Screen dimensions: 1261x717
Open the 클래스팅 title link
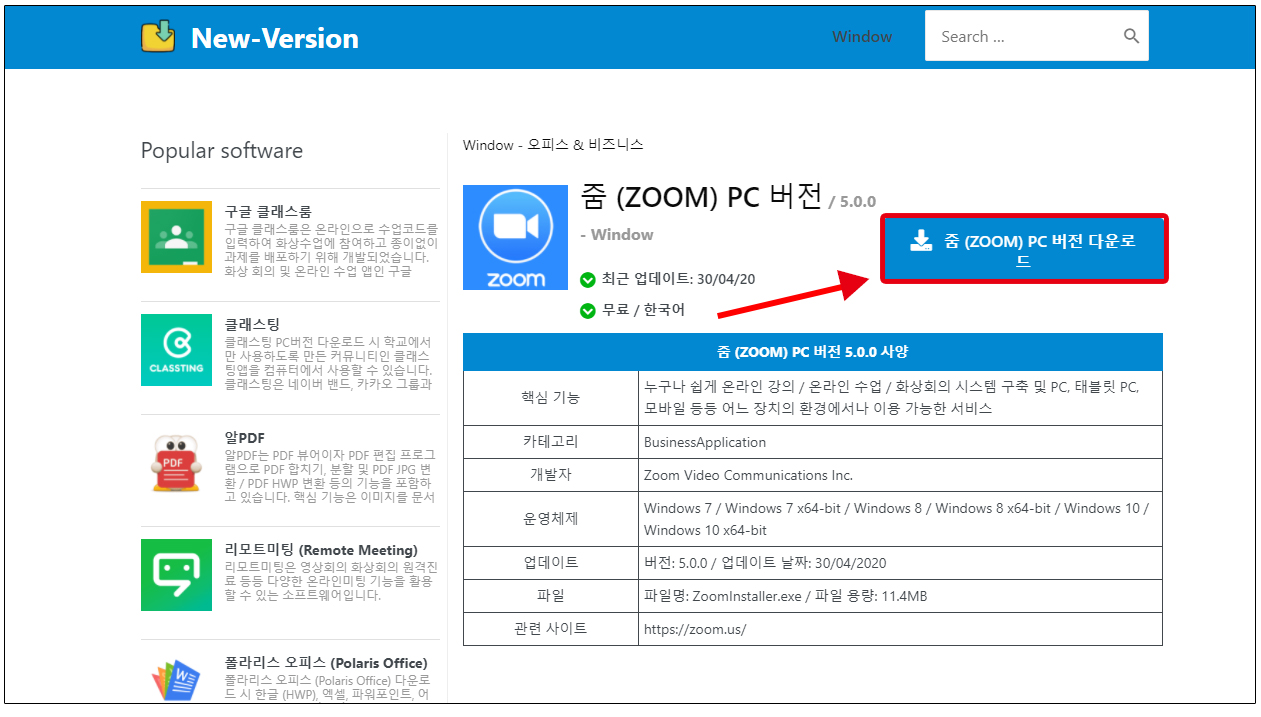252,324
